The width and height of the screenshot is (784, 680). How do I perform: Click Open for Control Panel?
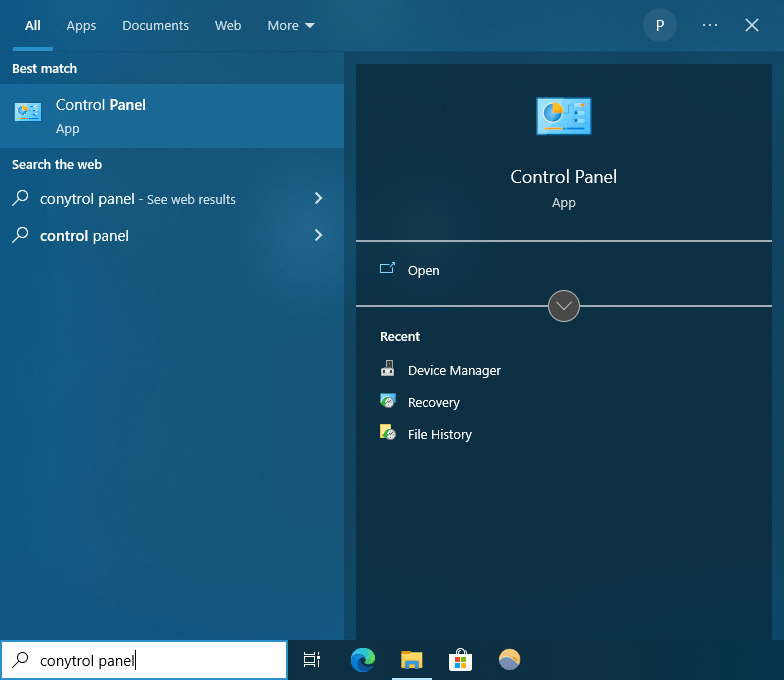pyautogui.click(x=423, y=270)
